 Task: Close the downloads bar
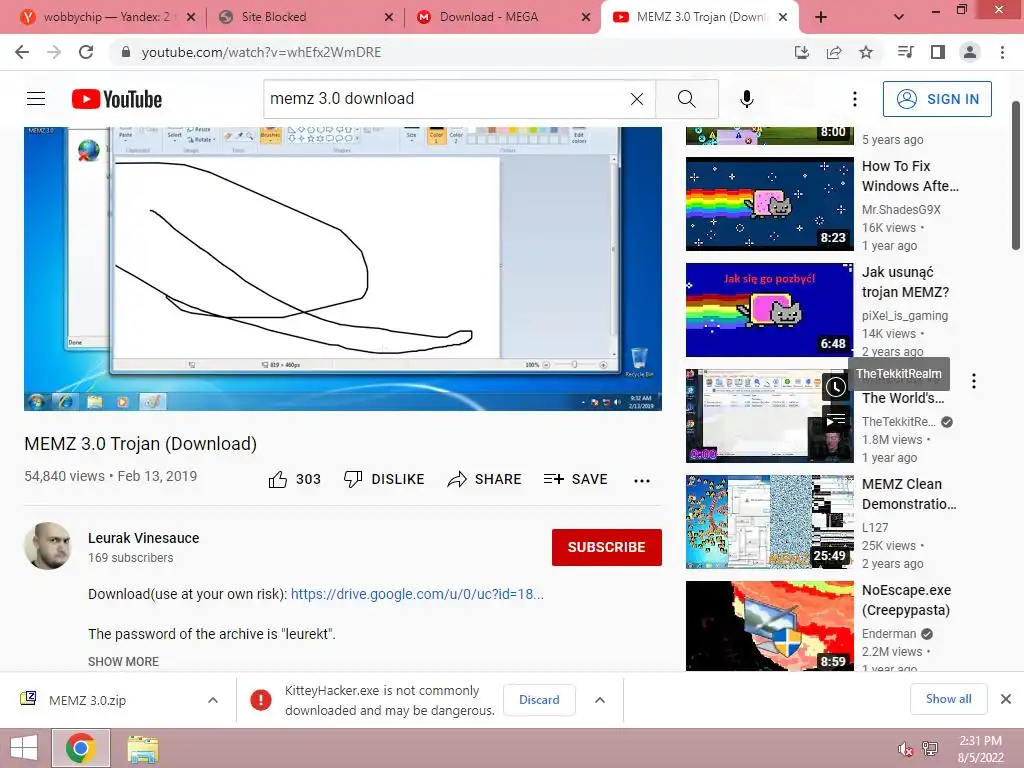coord(1006,699)
